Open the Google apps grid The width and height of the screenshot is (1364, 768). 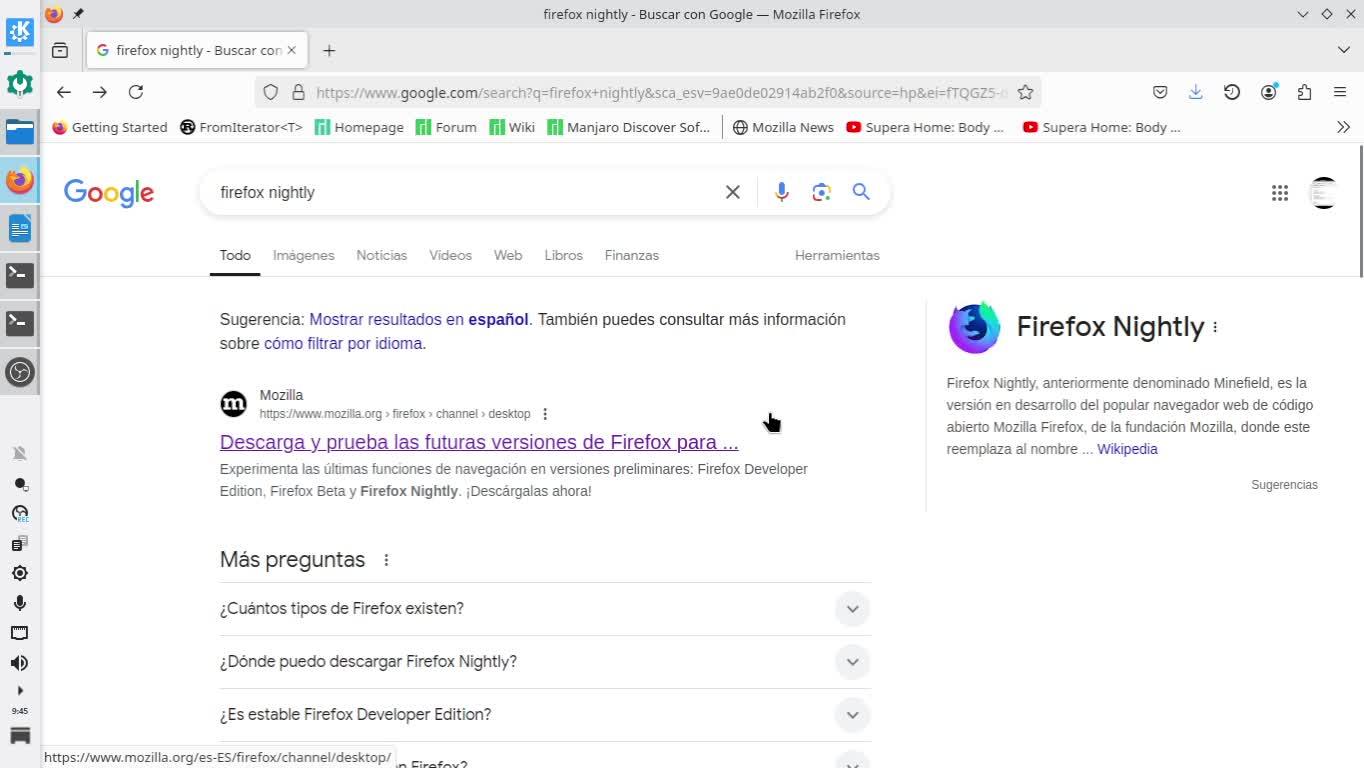(1280, 193)
